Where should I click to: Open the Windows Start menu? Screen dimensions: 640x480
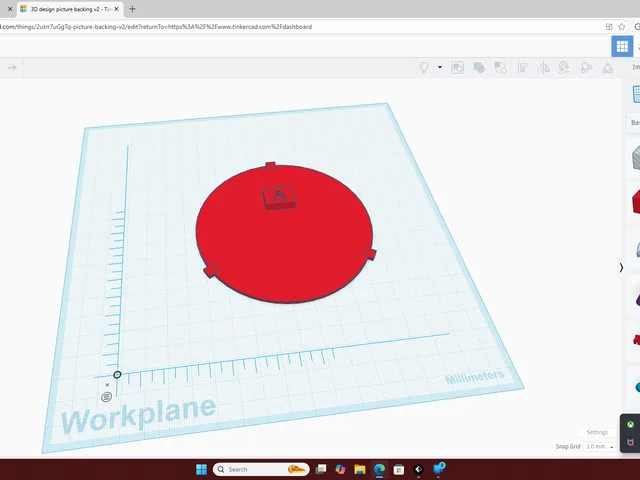202,469
